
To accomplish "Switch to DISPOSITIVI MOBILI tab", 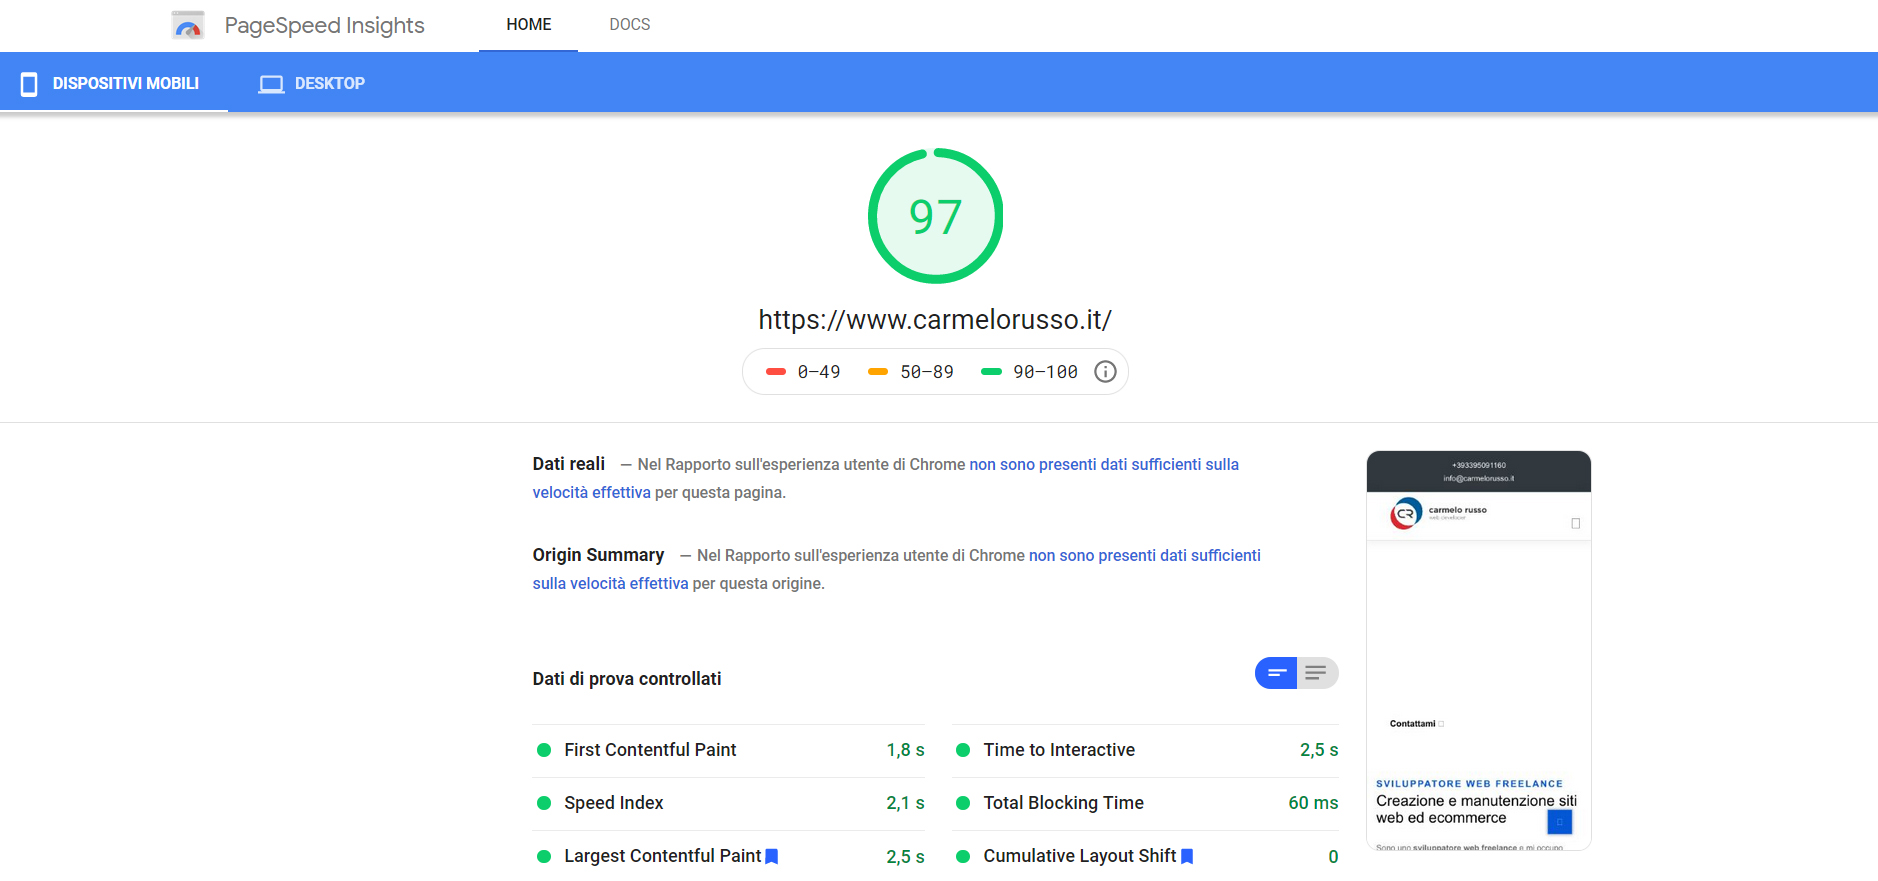I will [114, 83].
